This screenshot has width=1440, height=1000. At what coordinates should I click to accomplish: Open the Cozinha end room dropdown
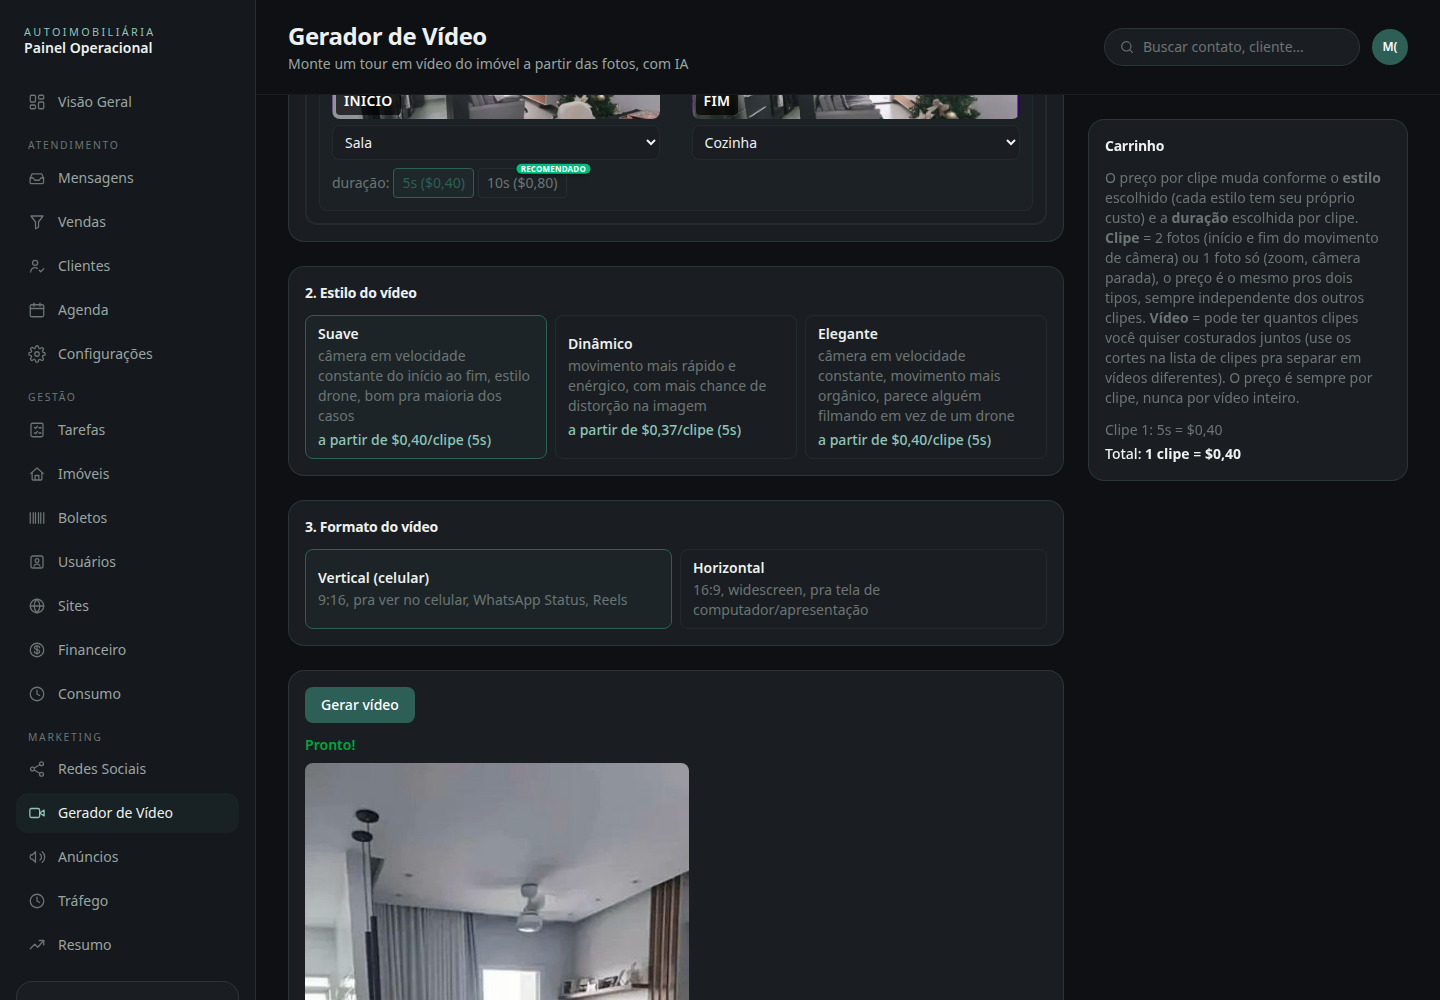856,143
